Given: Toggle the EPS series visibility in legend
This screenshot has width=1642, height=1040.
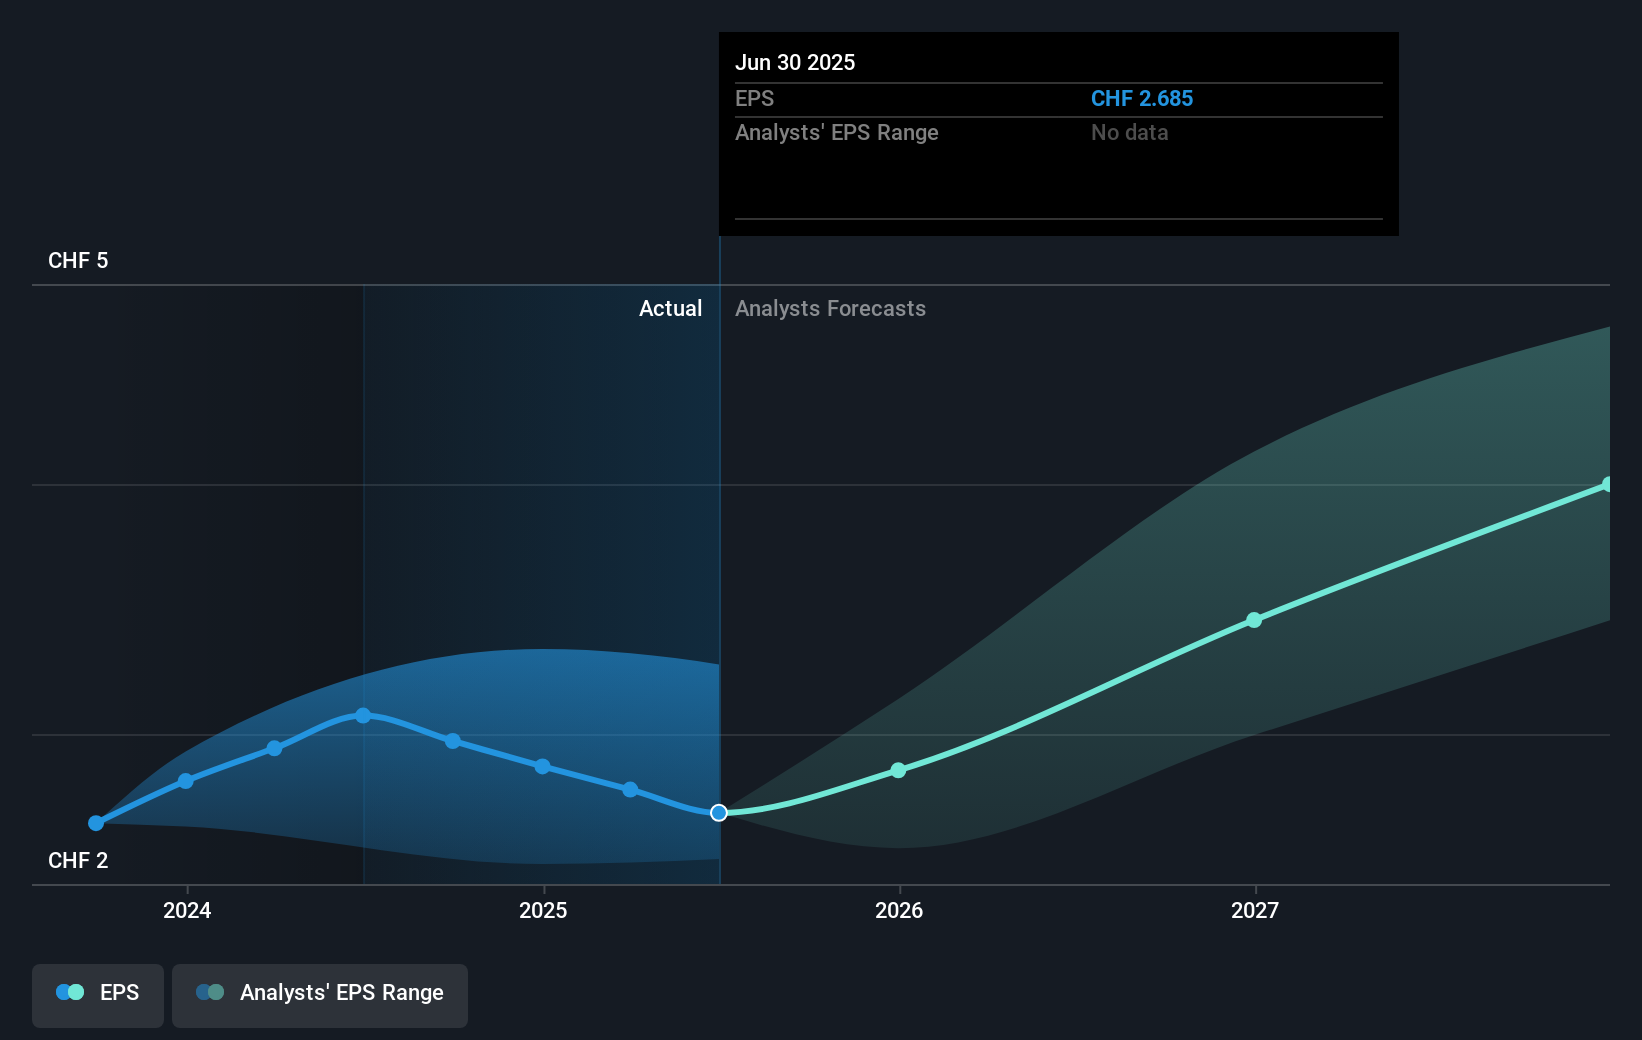Looking at the screenshot, I should [97, 995].
